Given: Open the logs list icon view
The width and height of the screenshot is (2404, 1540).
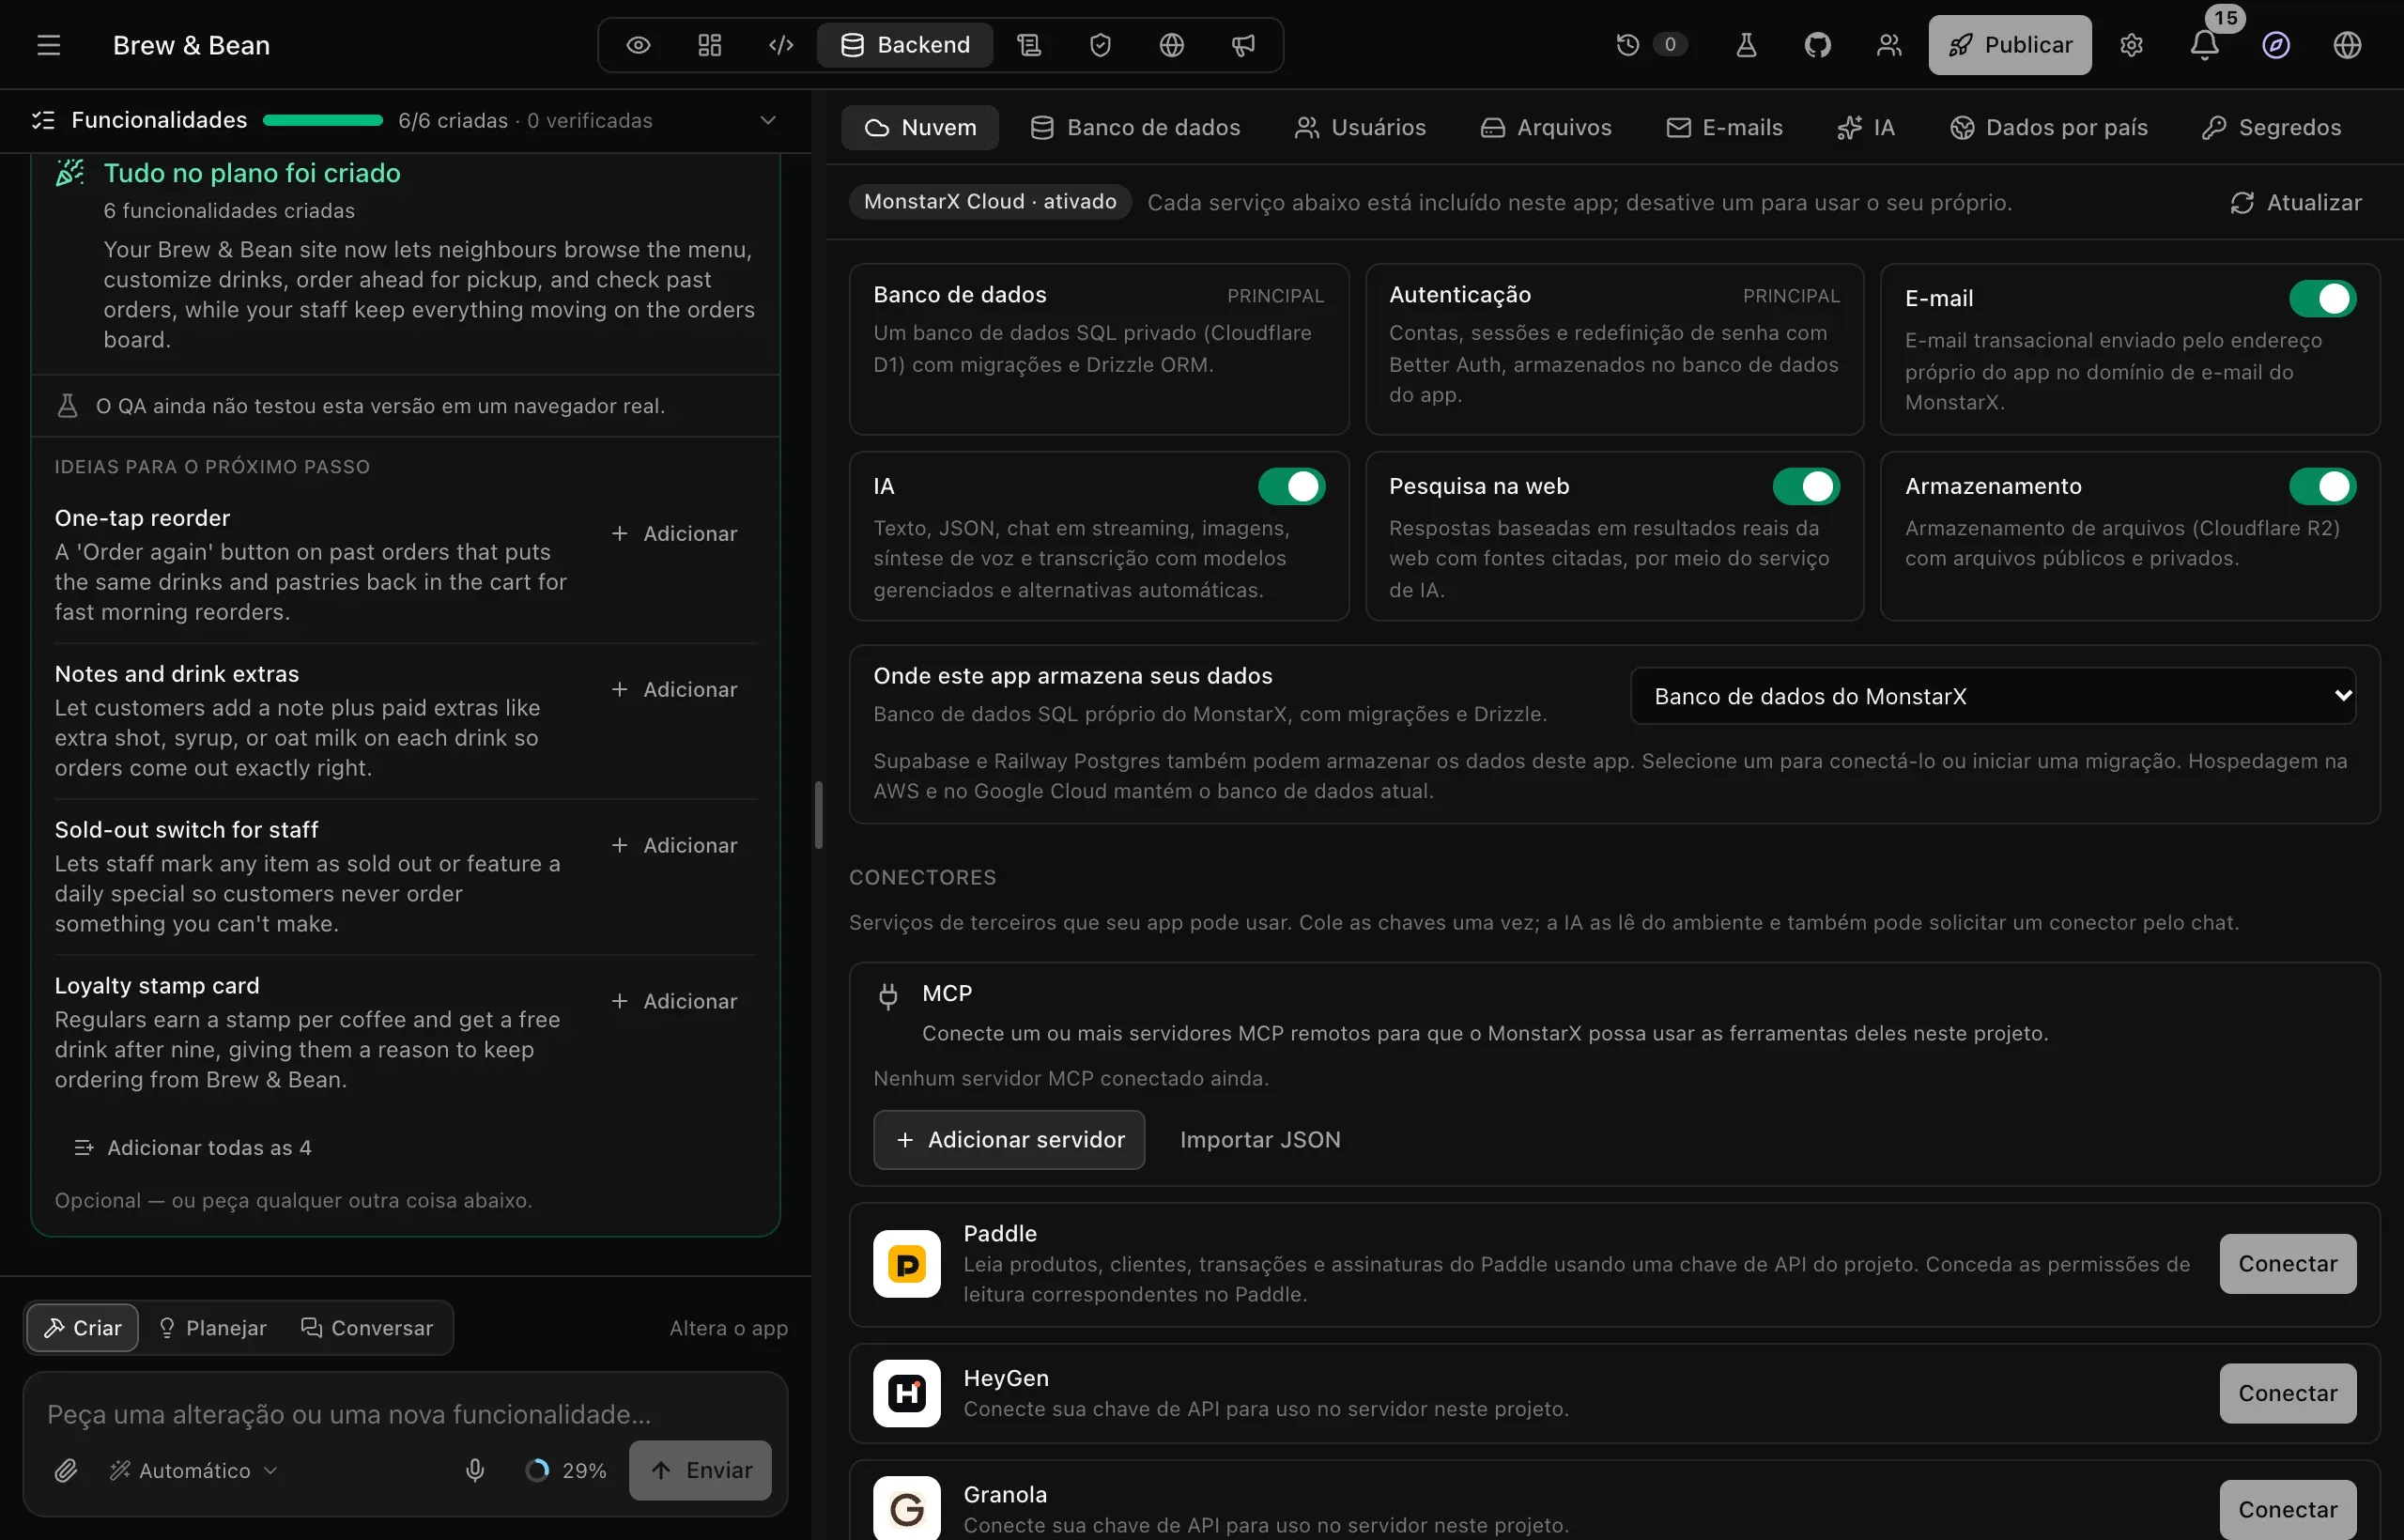Looking at the screenshot, I should (x=1029, y=45).
